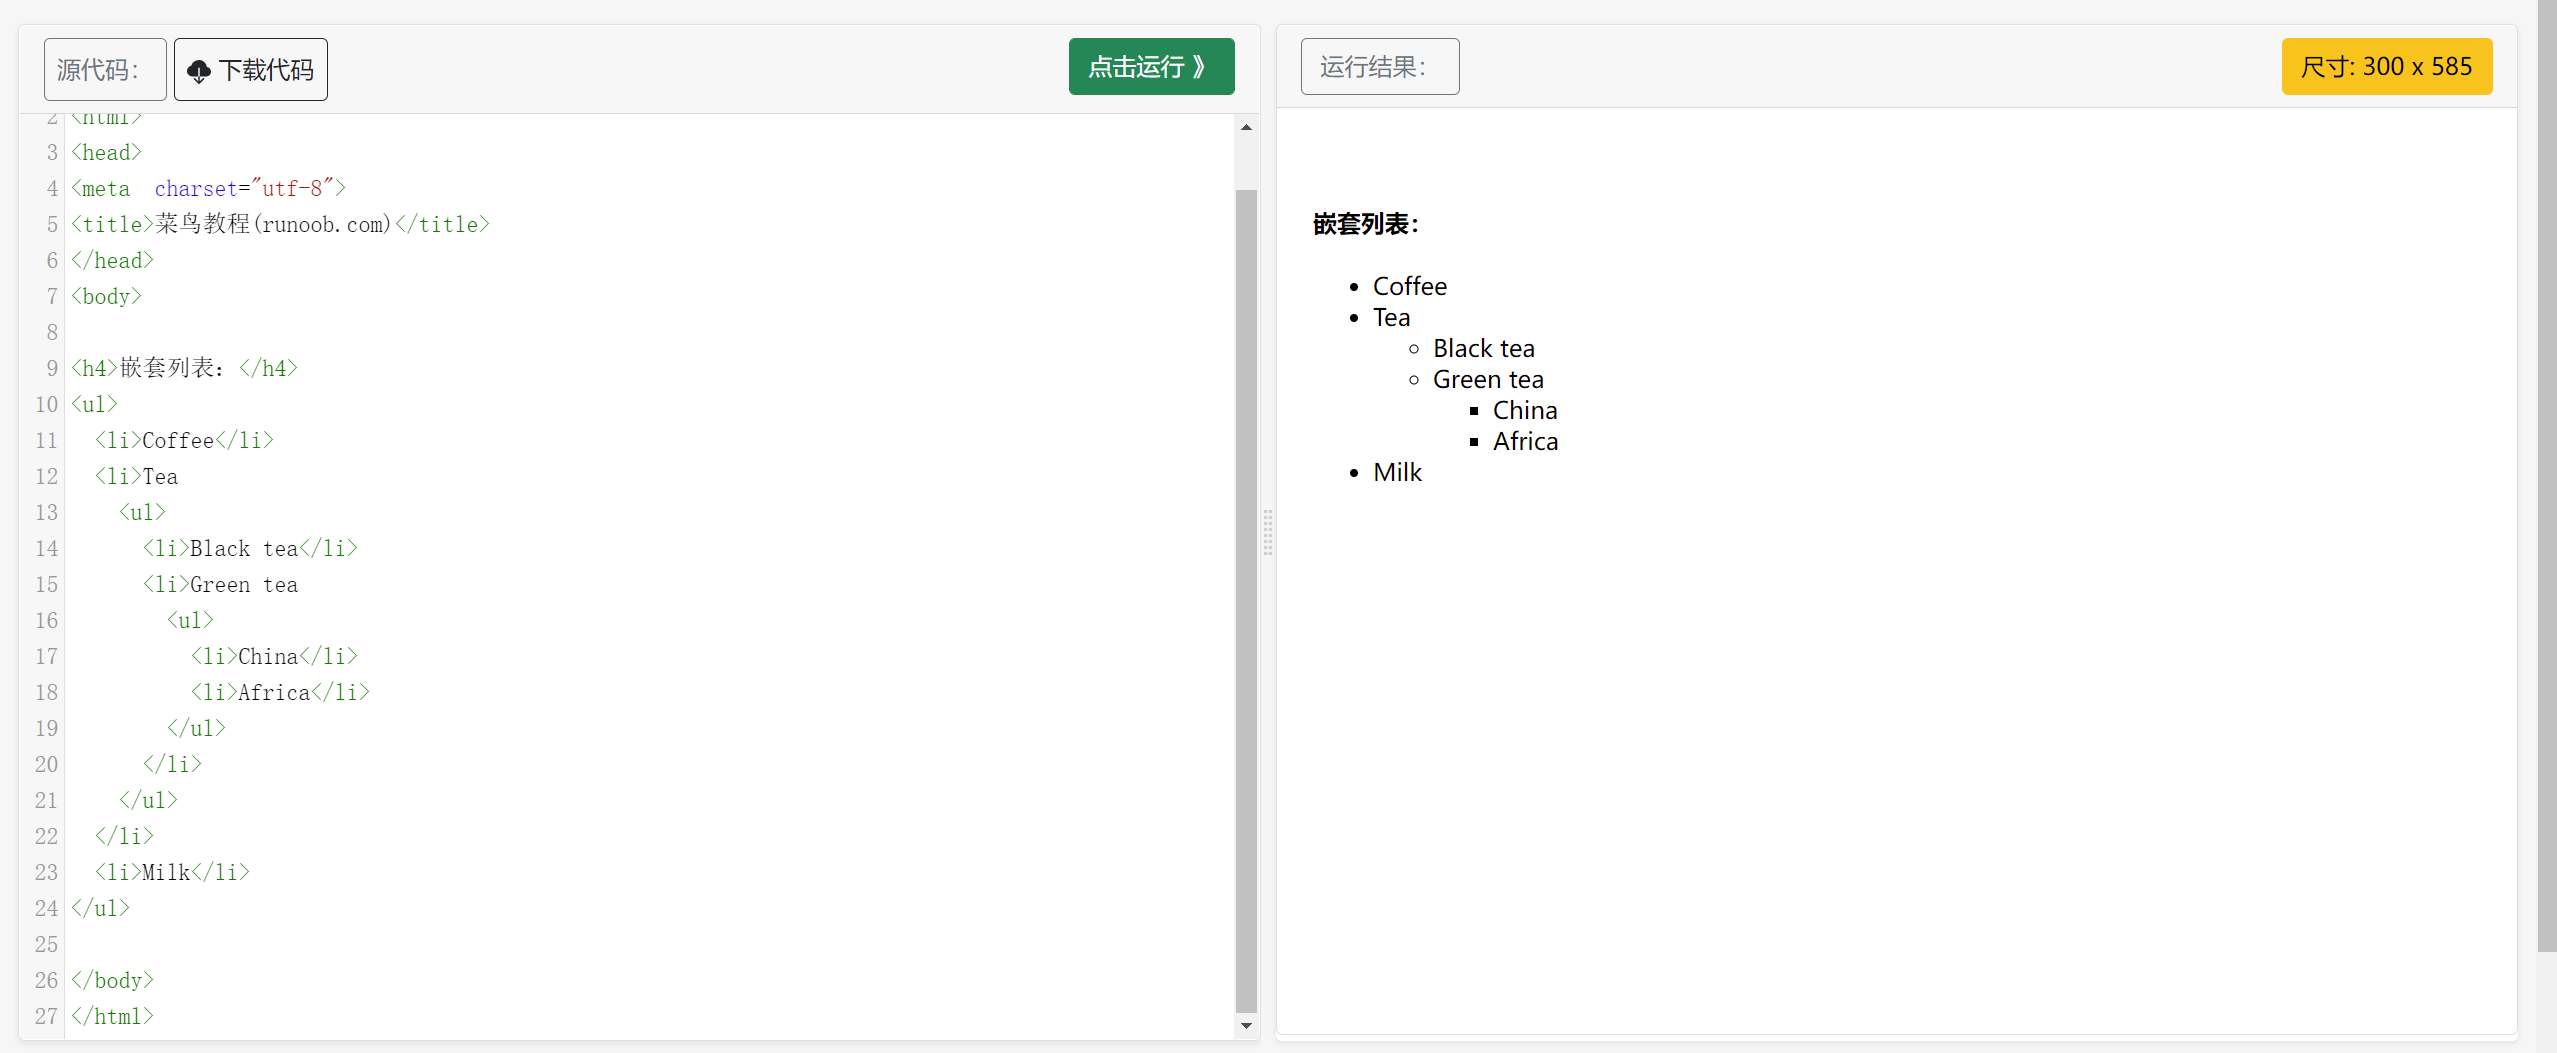Click Green tea in the rendered list

coord(1488,379)
